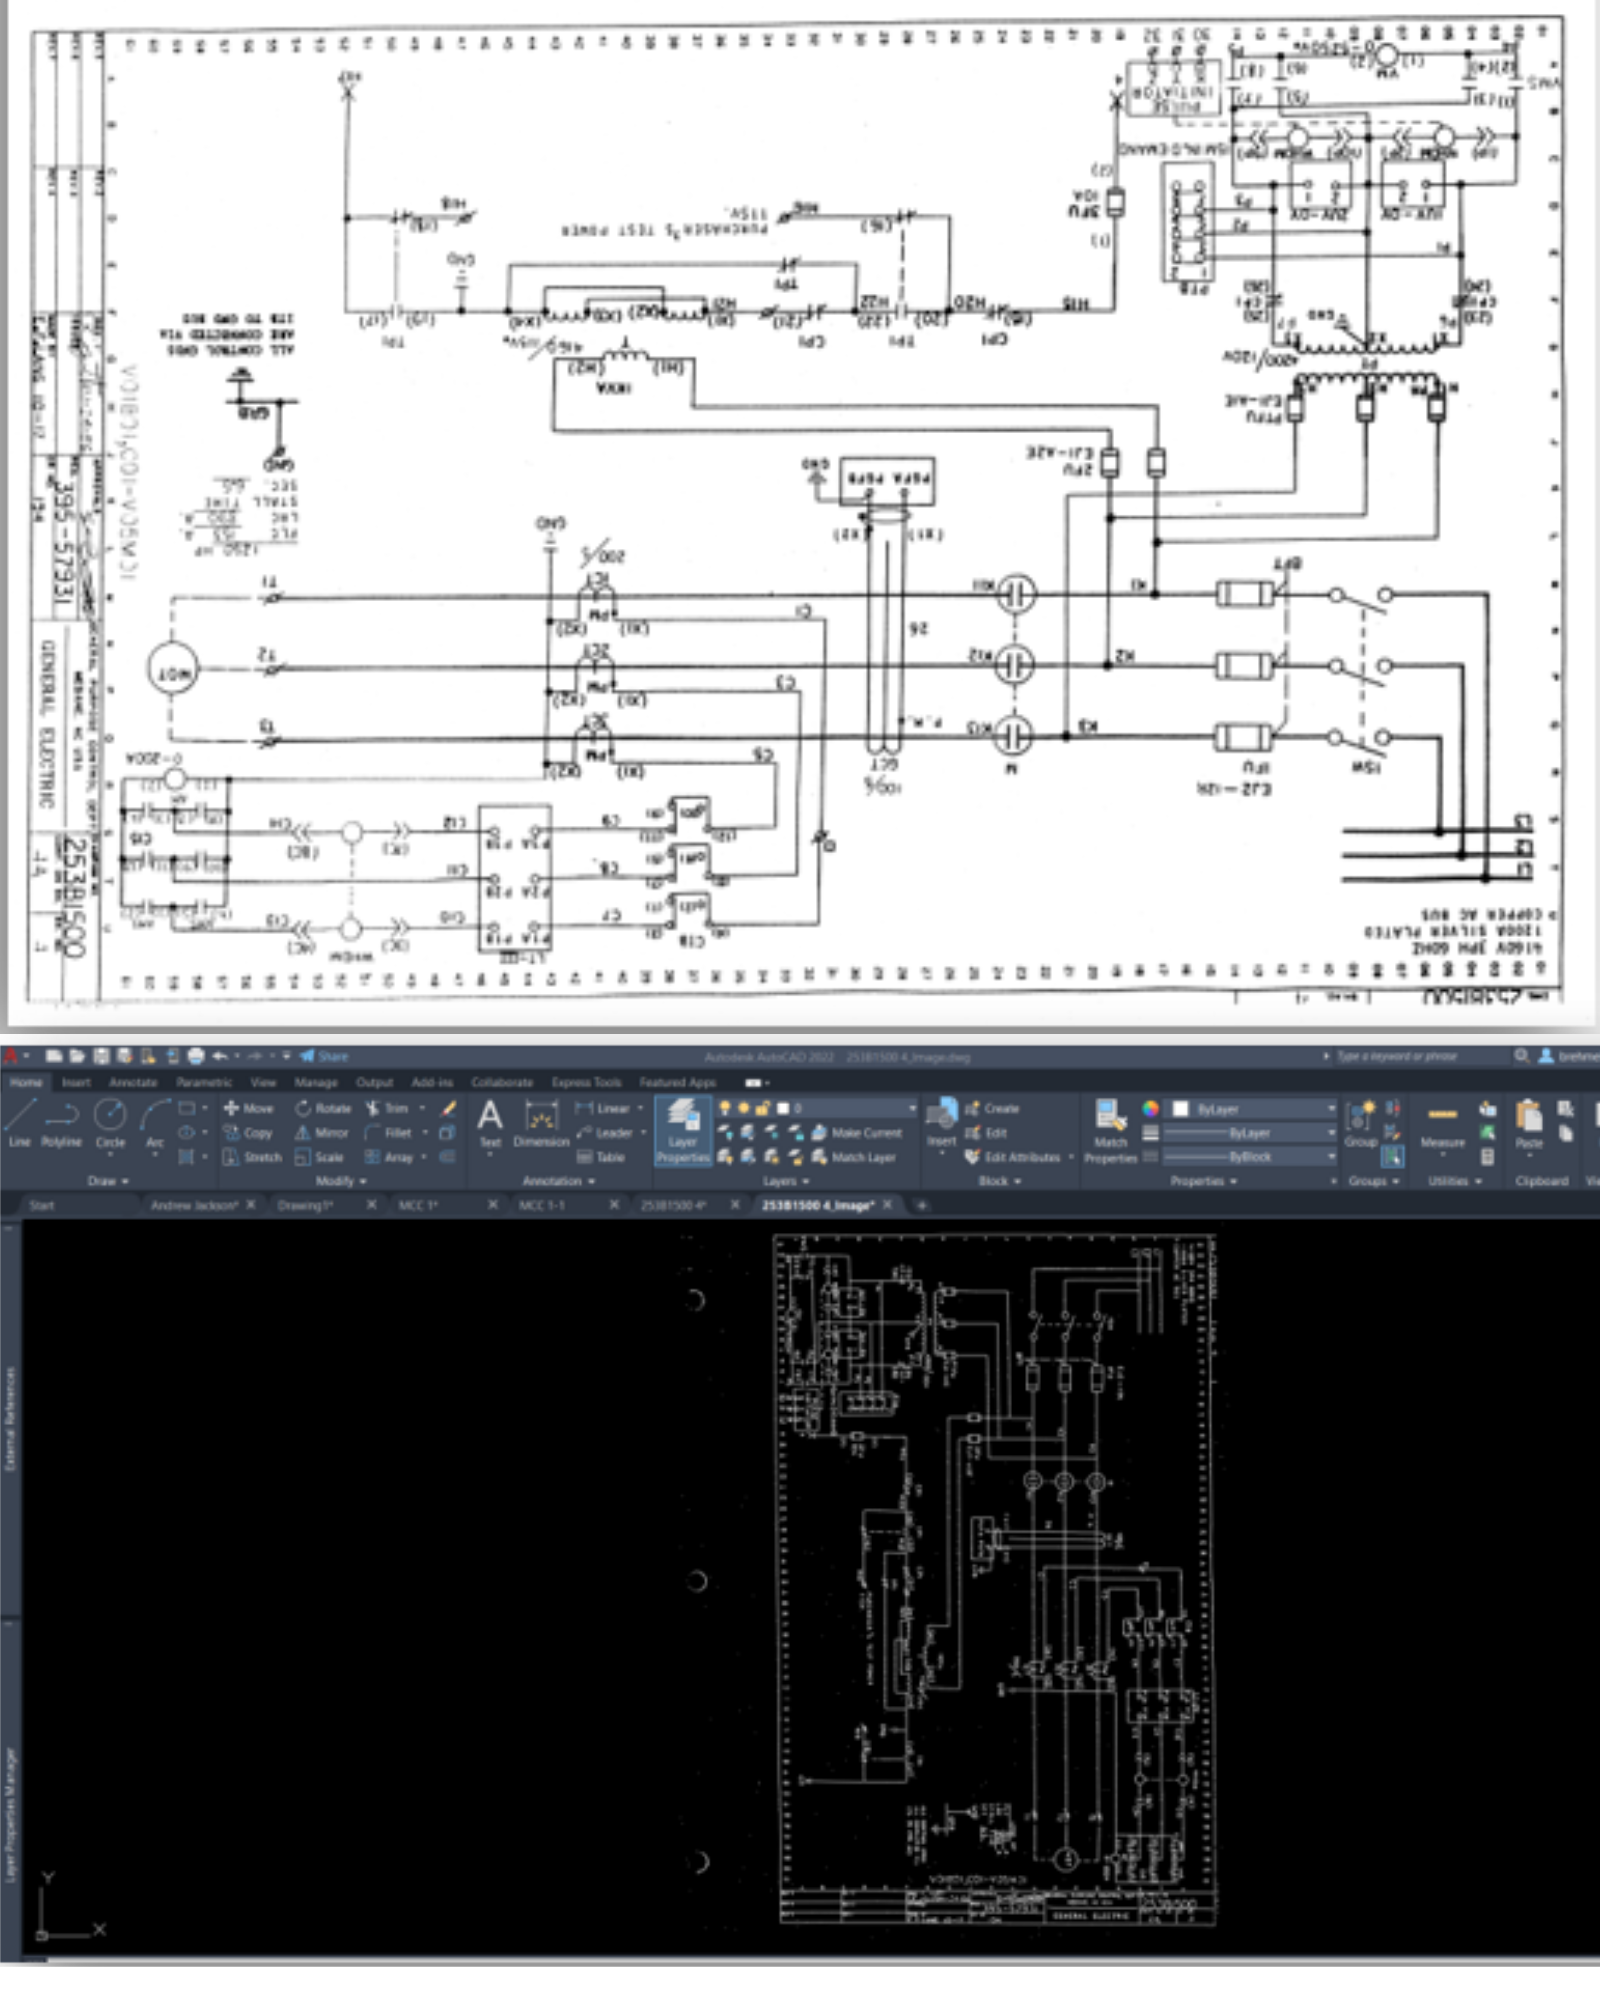Screen dimensions: 1600x2000
Task: Choose the Circle tool in Draw panel
Action: point(110,1120)
